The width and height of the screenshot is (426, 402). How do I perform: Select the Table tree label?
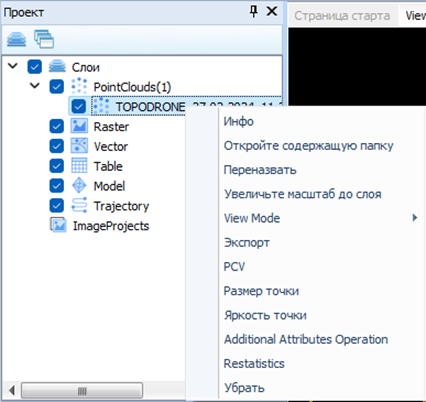tap(108, 166)
